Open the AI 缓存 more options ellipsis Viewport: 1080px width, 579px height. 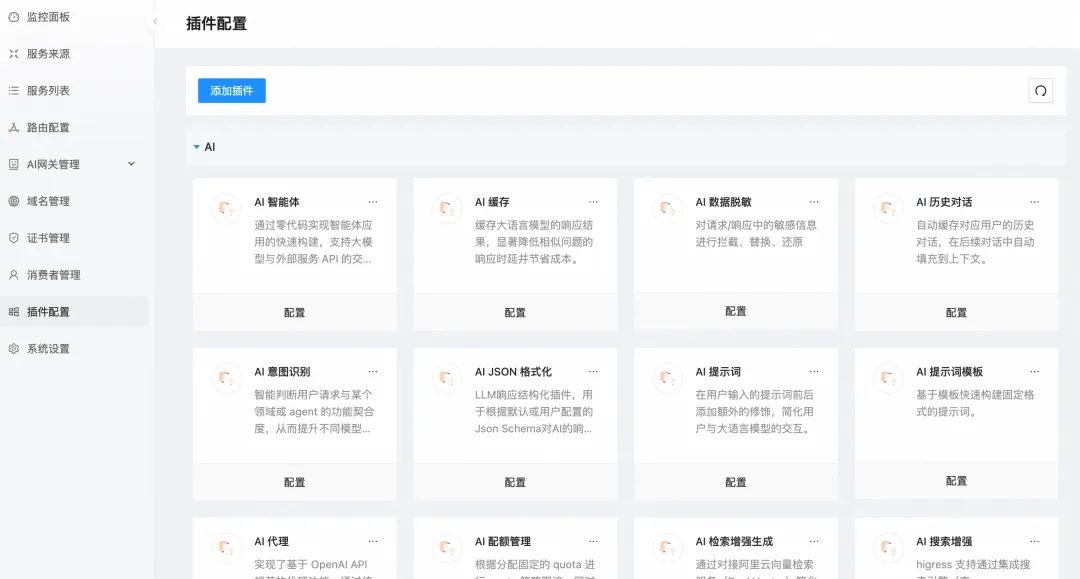pyautogui.click(x=593, y=202)
